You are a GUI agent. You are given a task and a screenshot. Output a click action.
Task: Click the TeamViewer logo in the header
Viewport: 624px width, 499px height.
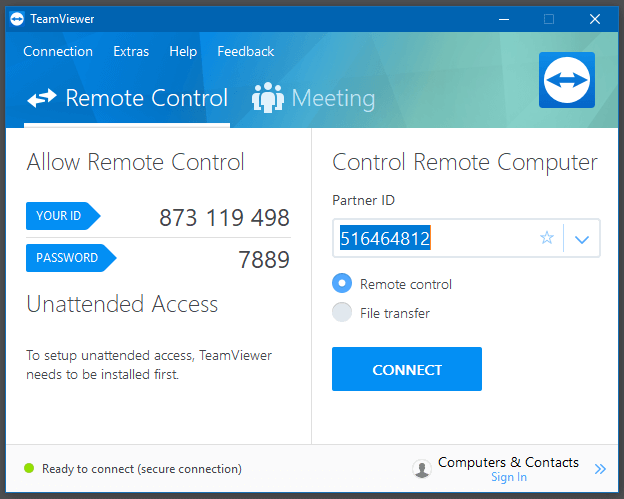tap(567, 80)
